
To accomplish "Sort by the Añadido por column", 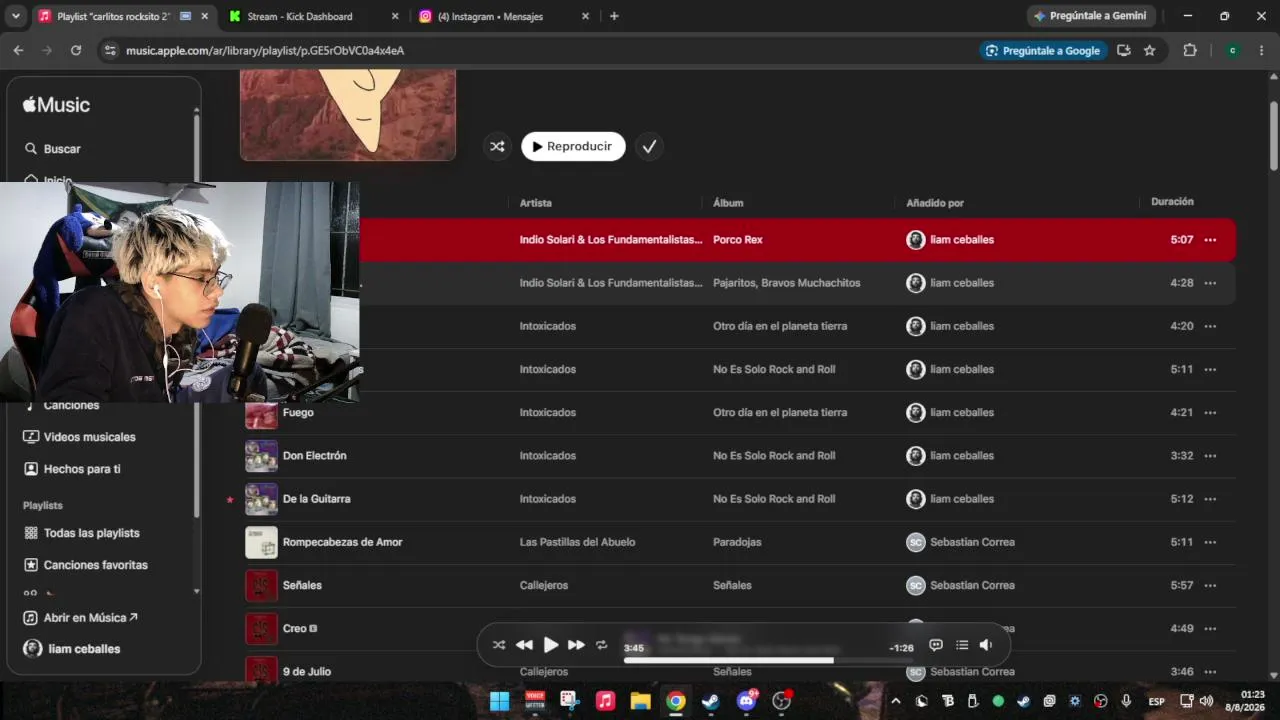I will 935,203.
